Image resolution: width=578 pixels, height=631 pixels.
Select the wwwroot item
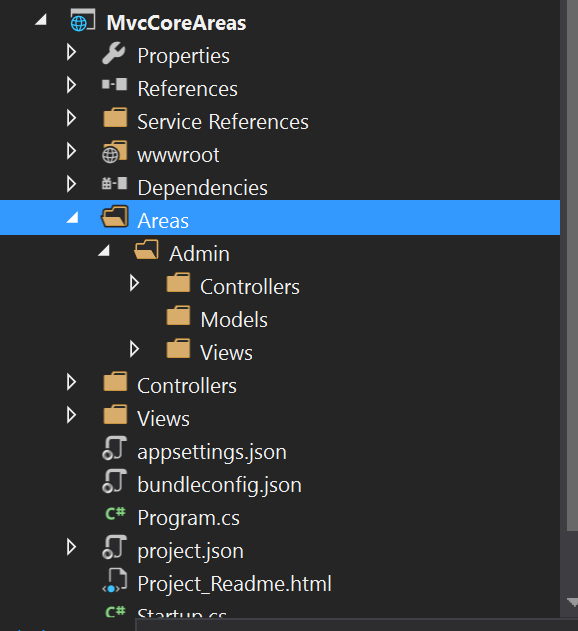click(x=178, y=155)
